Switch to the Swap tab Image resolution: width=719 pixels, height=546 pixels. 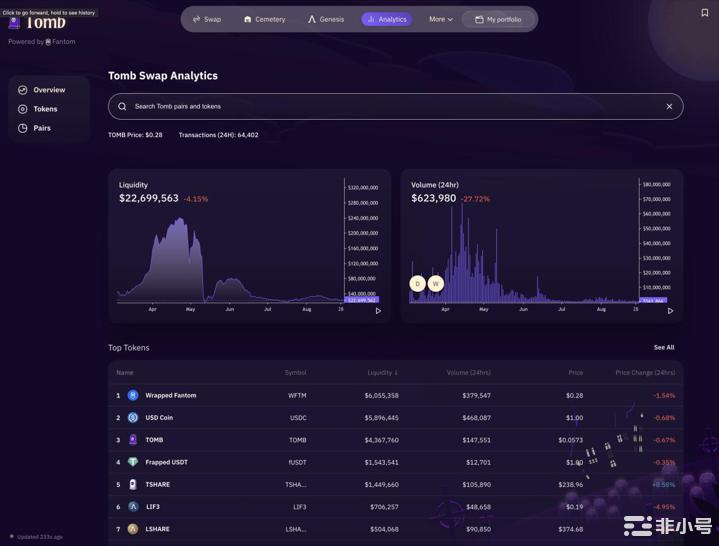pos(206,19)
